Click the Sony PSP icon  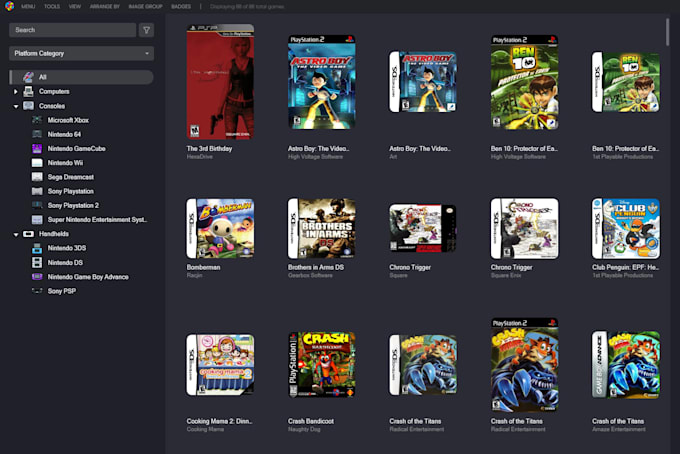pyautogui.click(x=37, y=291)
